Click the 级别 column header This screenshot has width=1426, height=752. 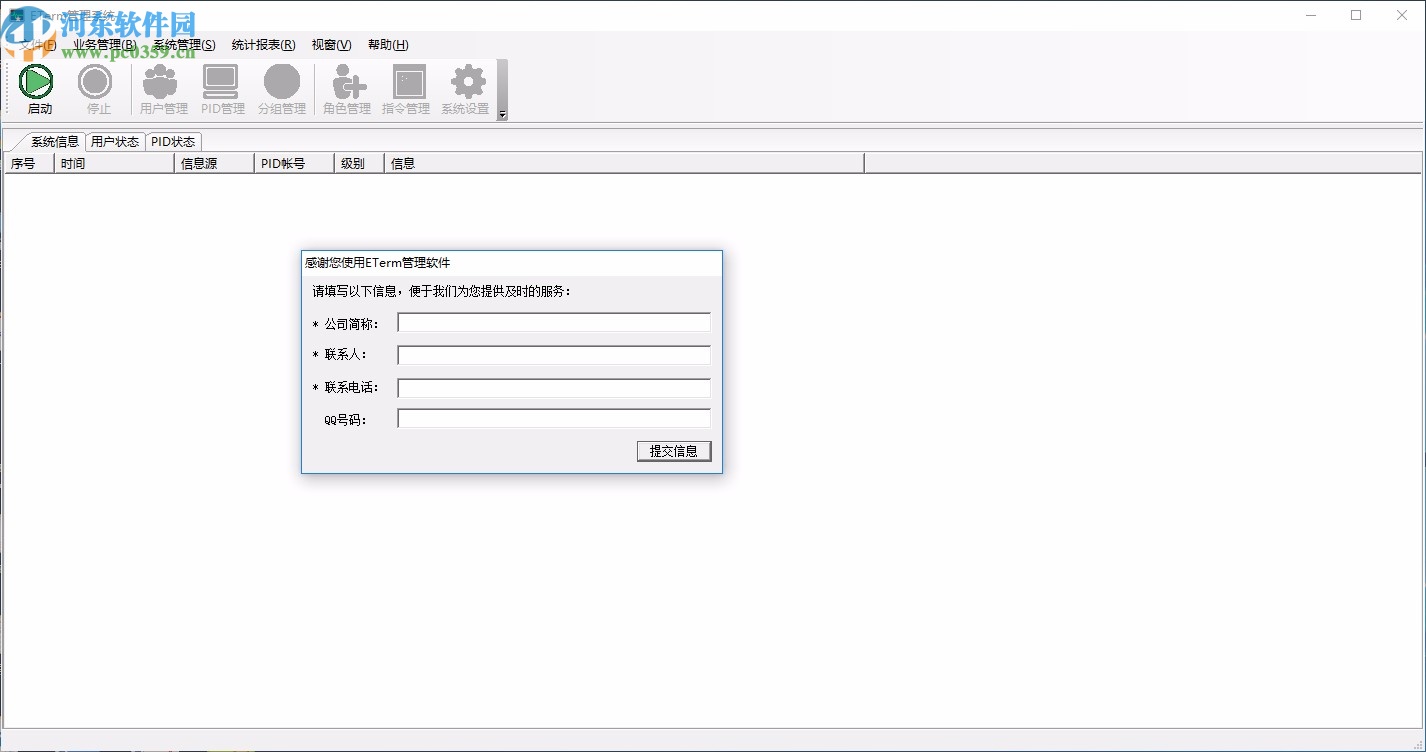359,163
